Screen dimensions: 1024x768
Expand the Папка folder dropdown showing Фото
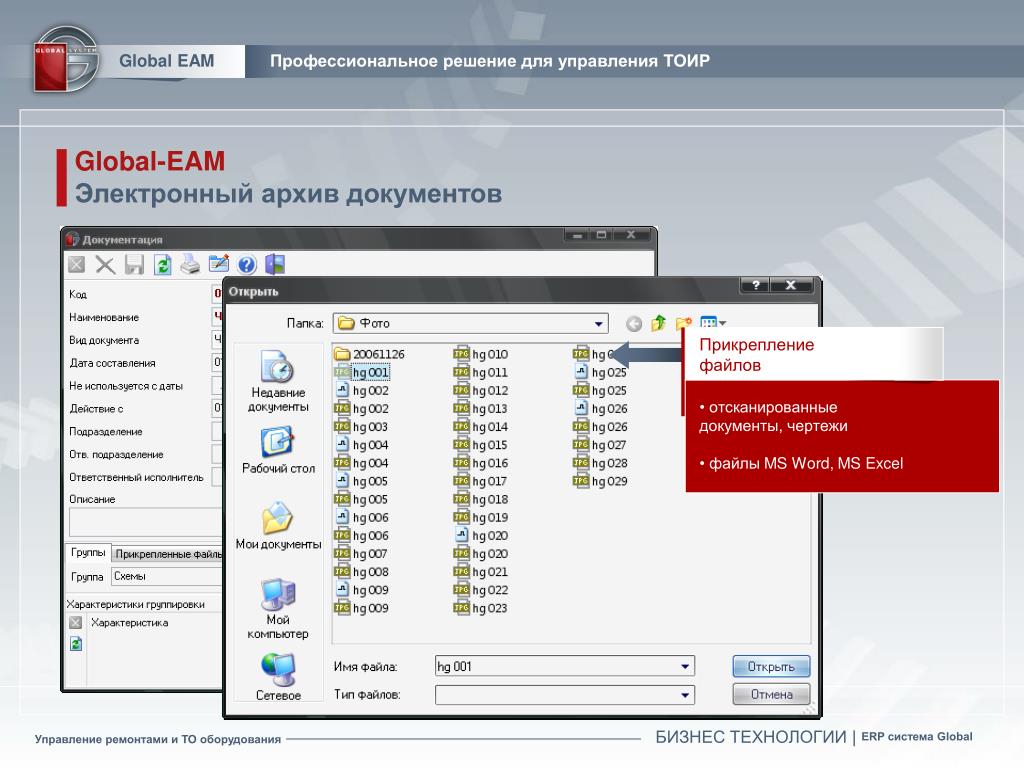598,324
